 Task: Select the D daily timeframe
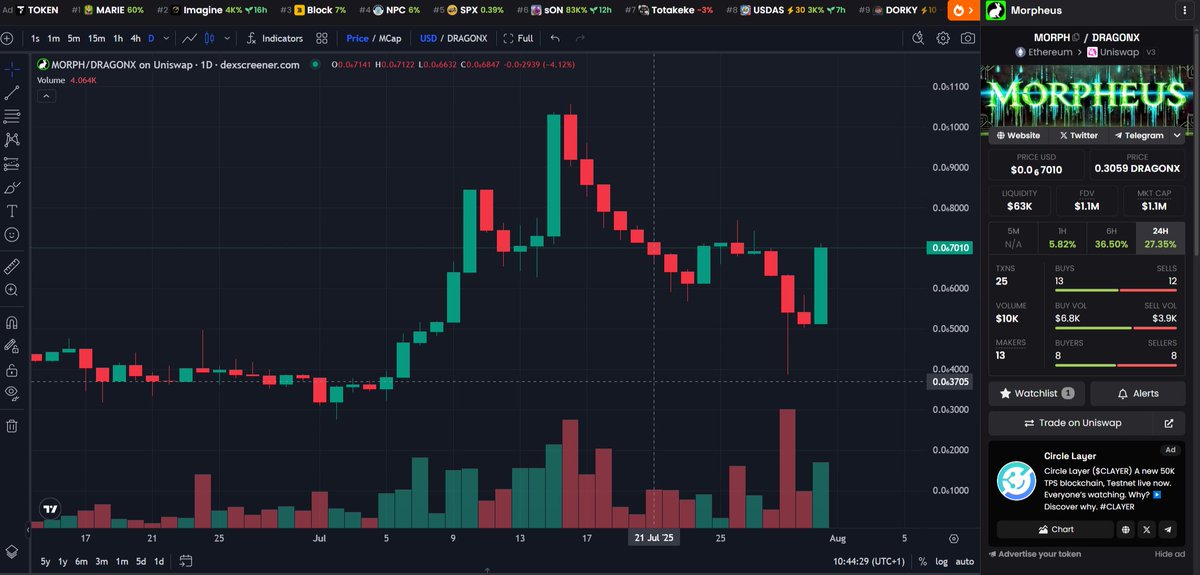(151, 38)
